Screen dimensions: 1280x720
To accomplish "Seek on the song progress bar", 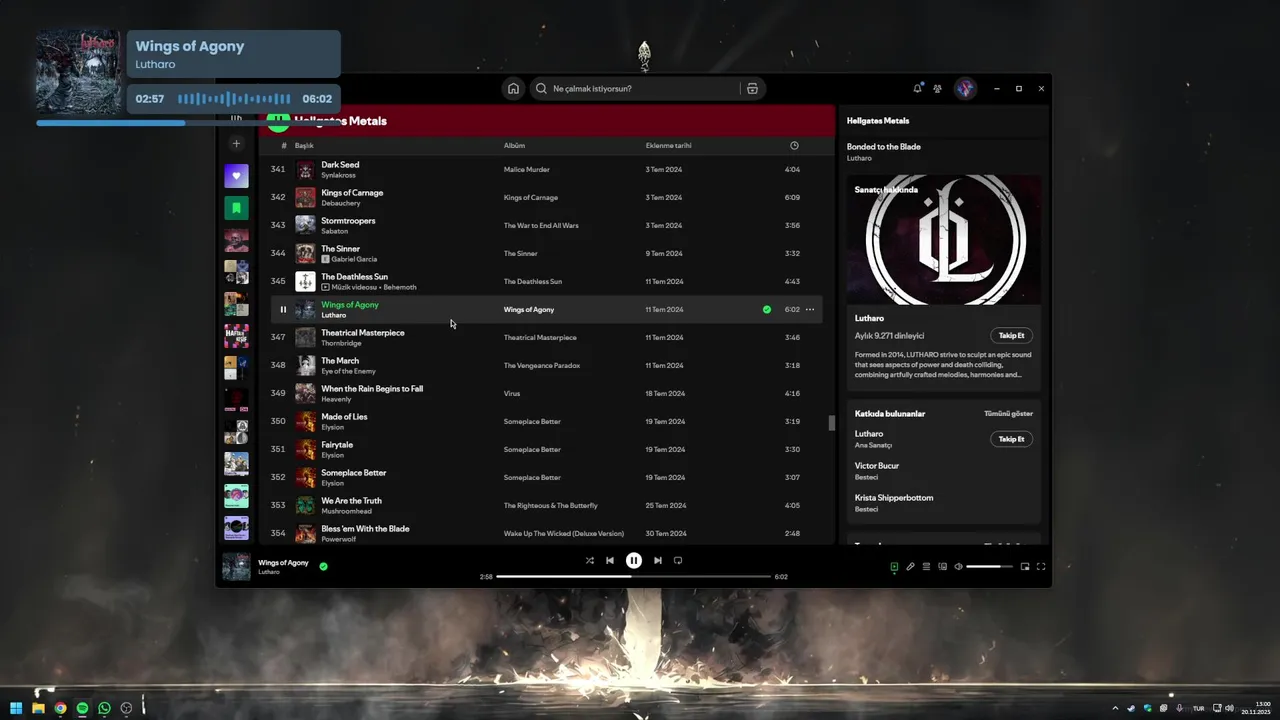I will point(634,577).
